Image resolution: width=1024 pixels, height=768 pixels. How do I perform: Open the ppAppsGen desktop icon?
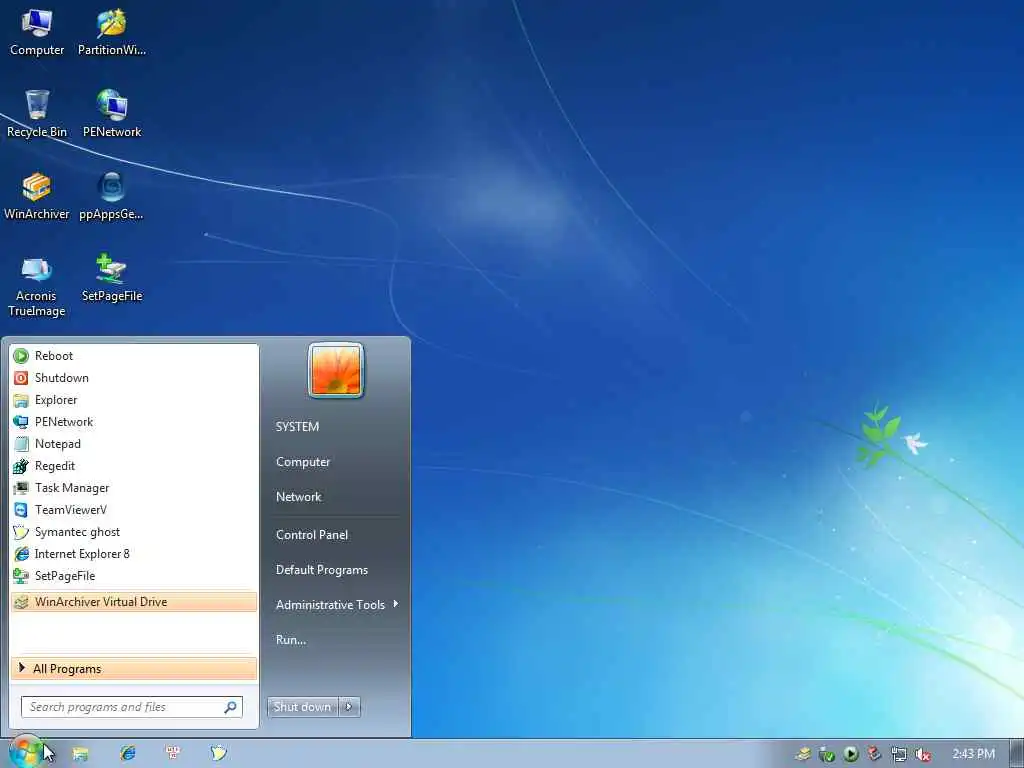111,197
